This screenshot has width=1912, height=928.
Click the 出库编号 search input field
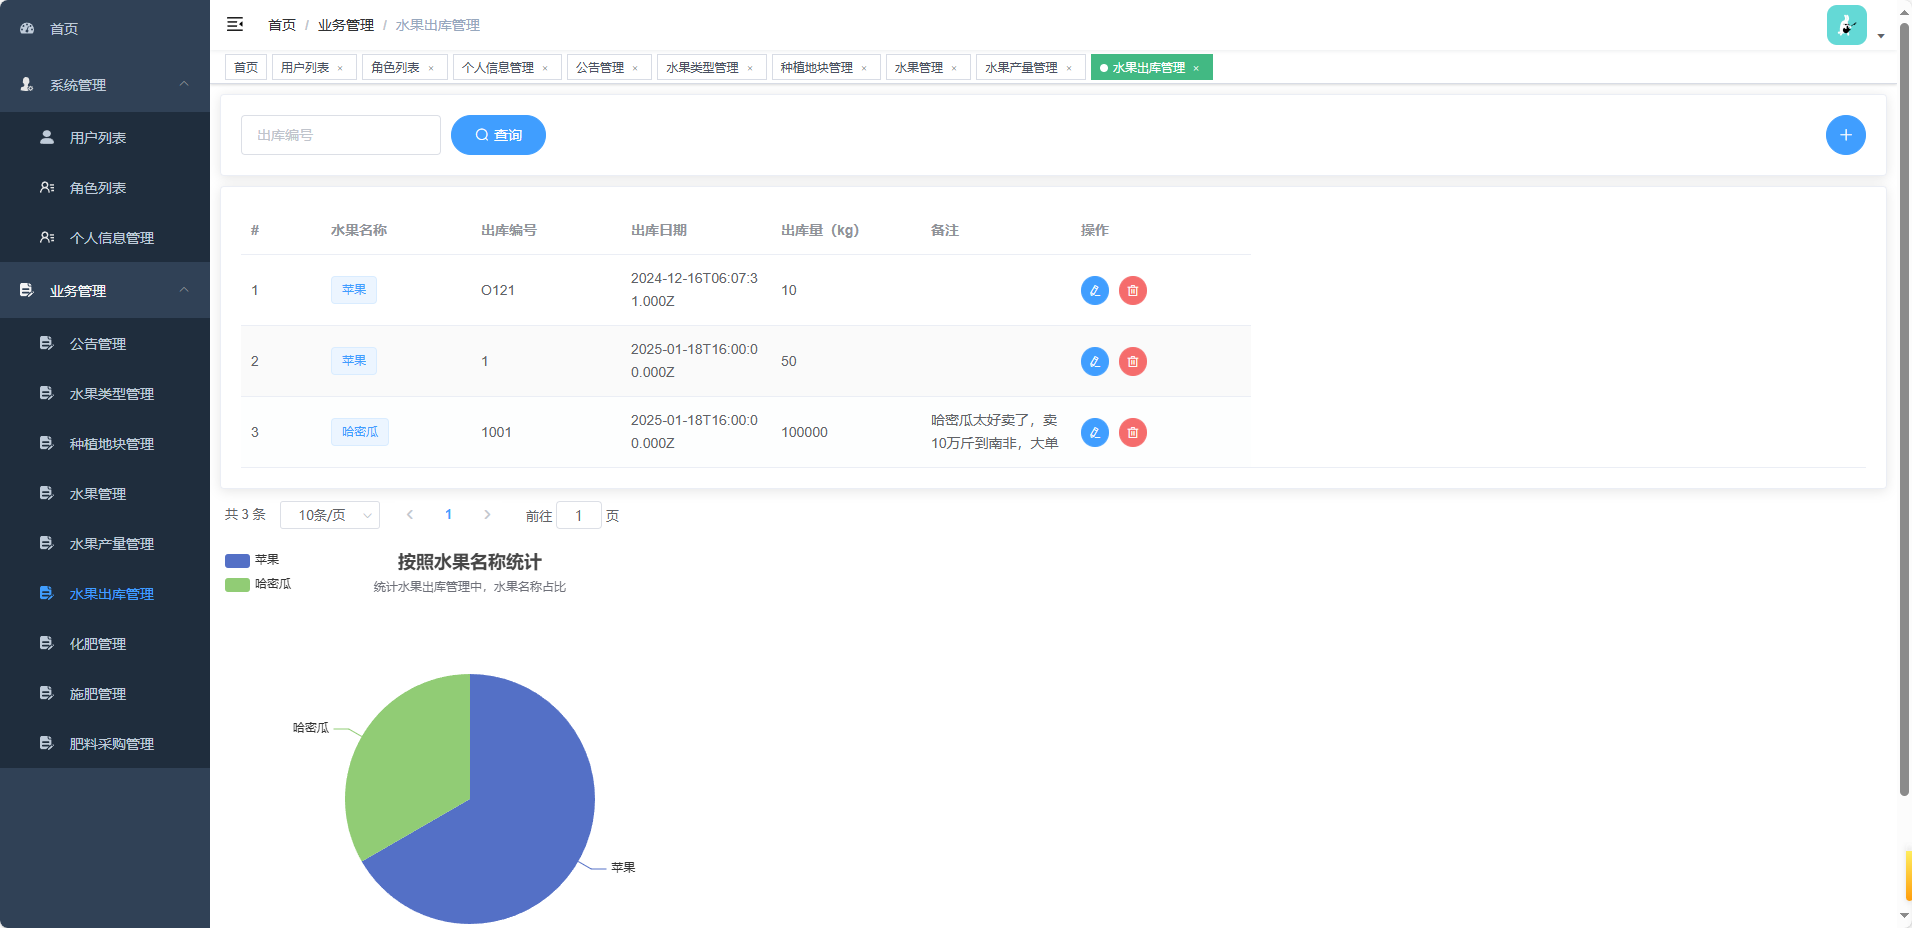(340, 134)
